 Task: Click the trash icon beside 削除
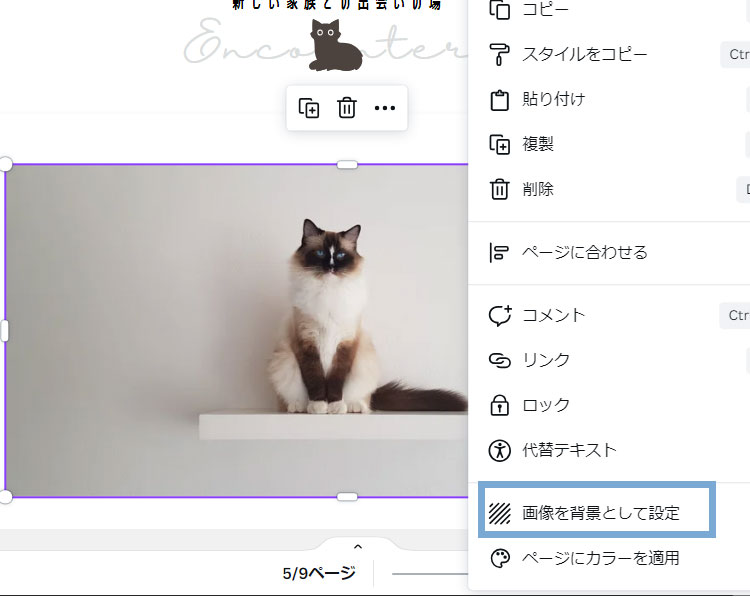coord(499,189)
